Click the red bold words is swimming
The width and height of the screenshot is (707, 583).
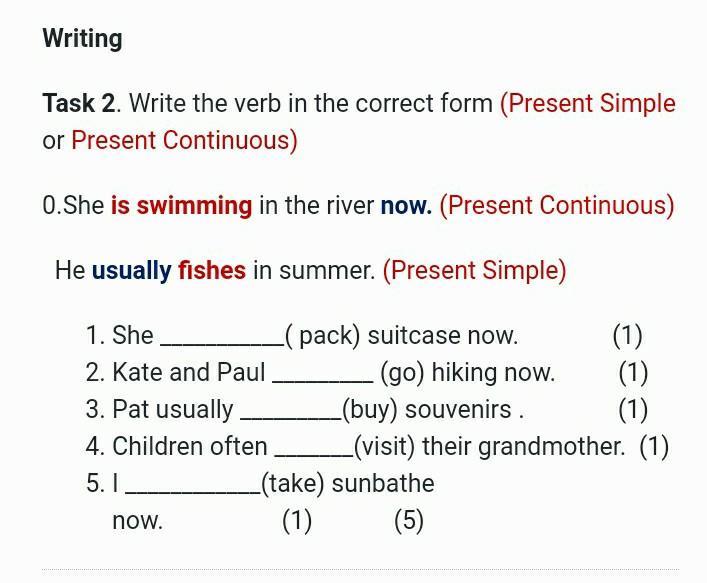pyautogui.click(x=181, y=206)
